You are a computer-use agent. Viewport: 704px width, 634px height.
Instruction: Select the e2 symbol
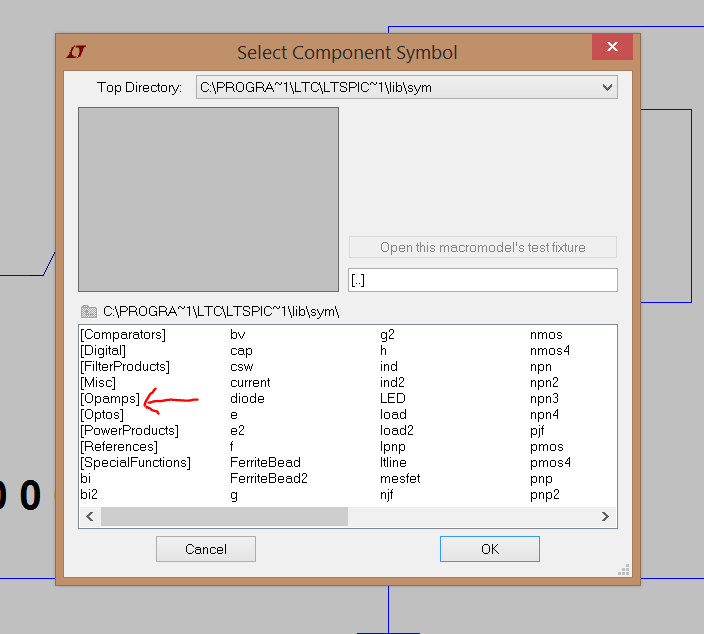pos(237,431)
